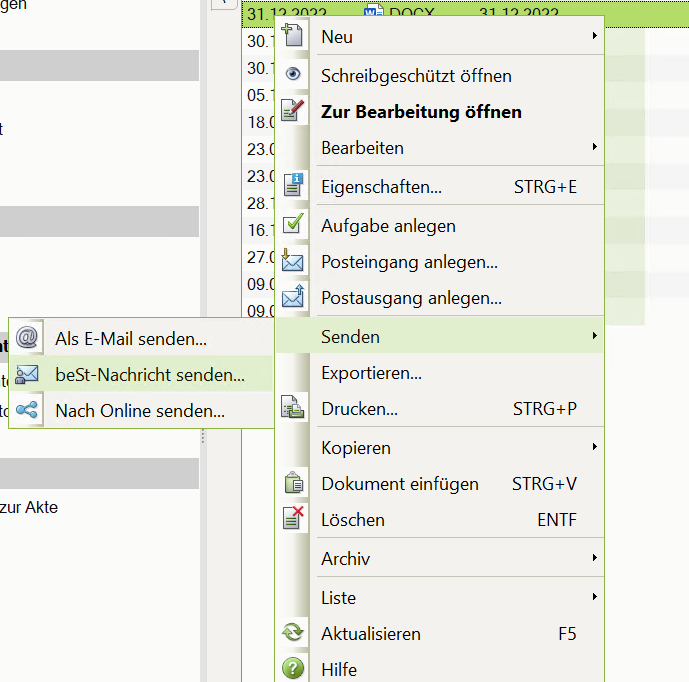
Task: Expand the Archiv submenu arrow
Action: pos(595,558)
